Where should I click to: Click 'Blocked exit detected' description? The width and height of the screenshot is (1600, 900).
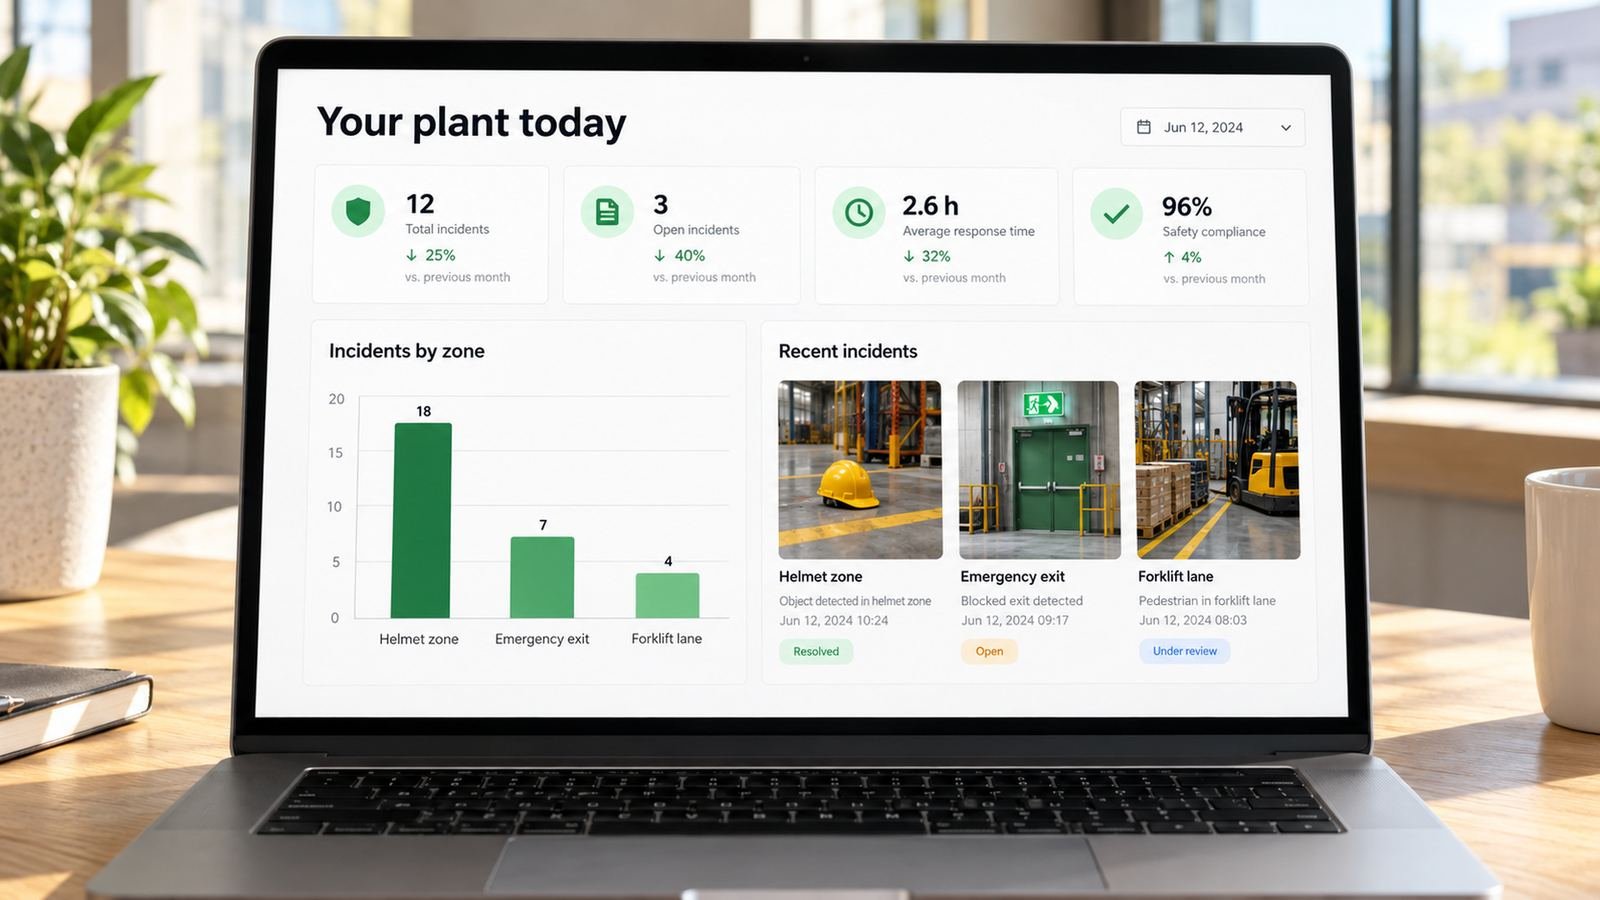click(1022, 601)
